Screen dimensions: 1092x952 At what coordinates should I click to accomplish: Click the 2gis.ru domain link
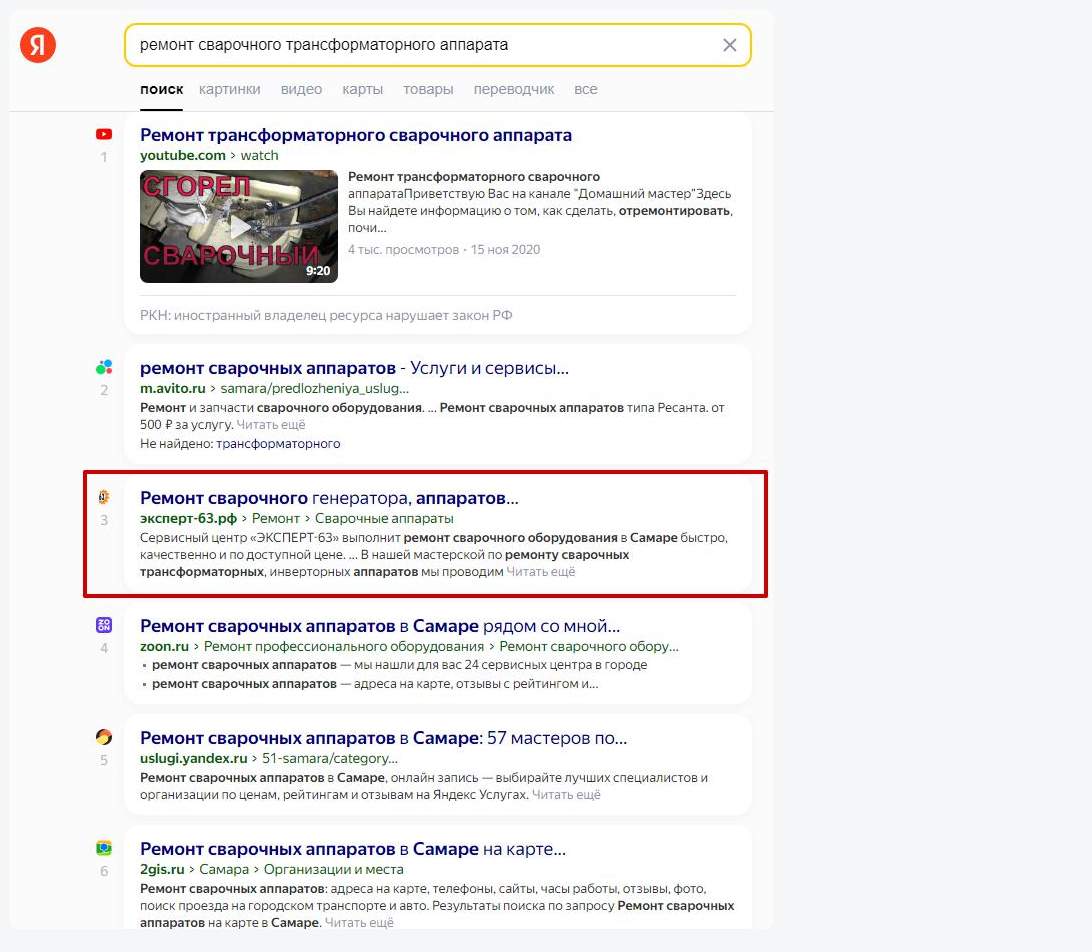[x=162, y=870]
